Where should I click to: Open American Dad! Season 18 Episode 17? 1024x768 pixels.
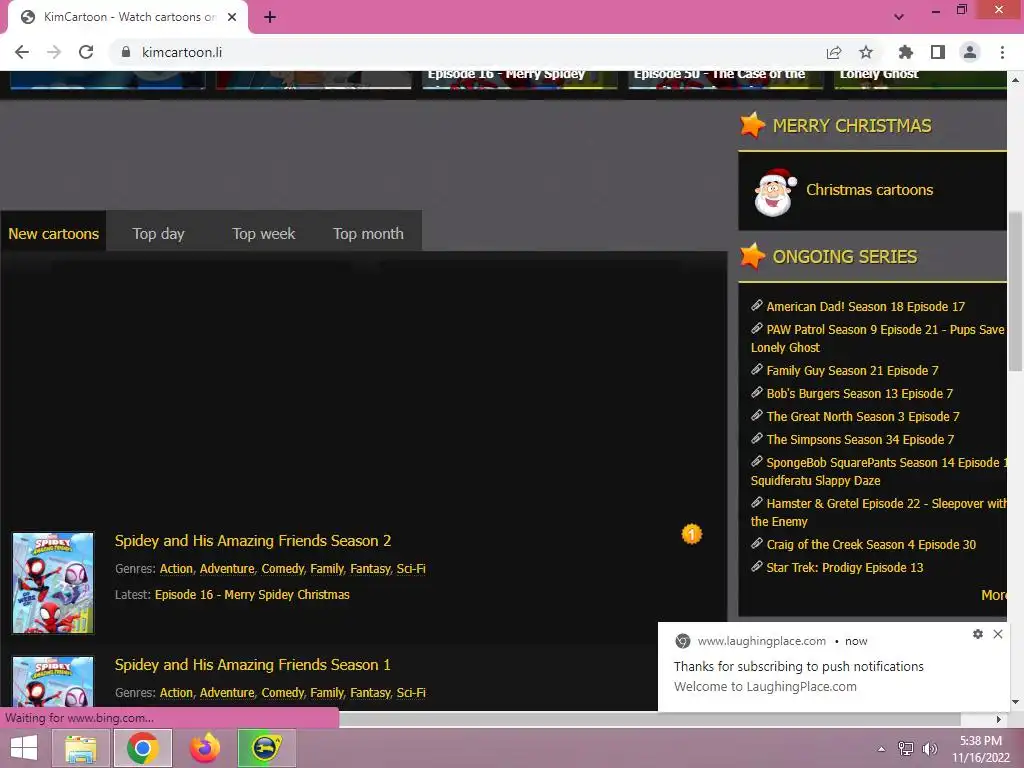(x=865, y=306)
